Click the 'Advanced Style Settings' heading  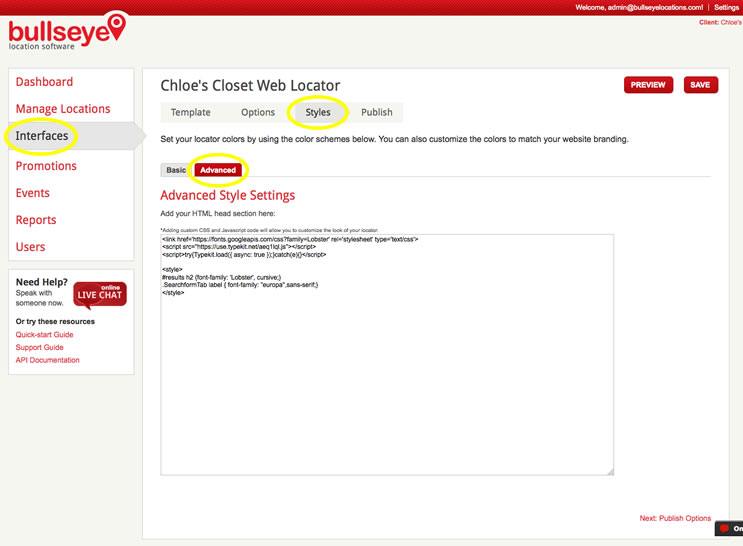[x=227, y=195]
